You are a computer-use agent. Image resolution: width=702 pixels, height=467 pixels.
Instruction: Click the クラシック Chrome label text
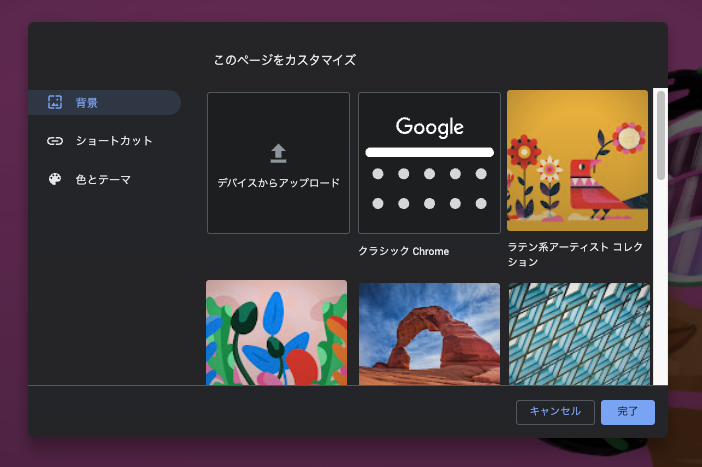click(403, 251)
